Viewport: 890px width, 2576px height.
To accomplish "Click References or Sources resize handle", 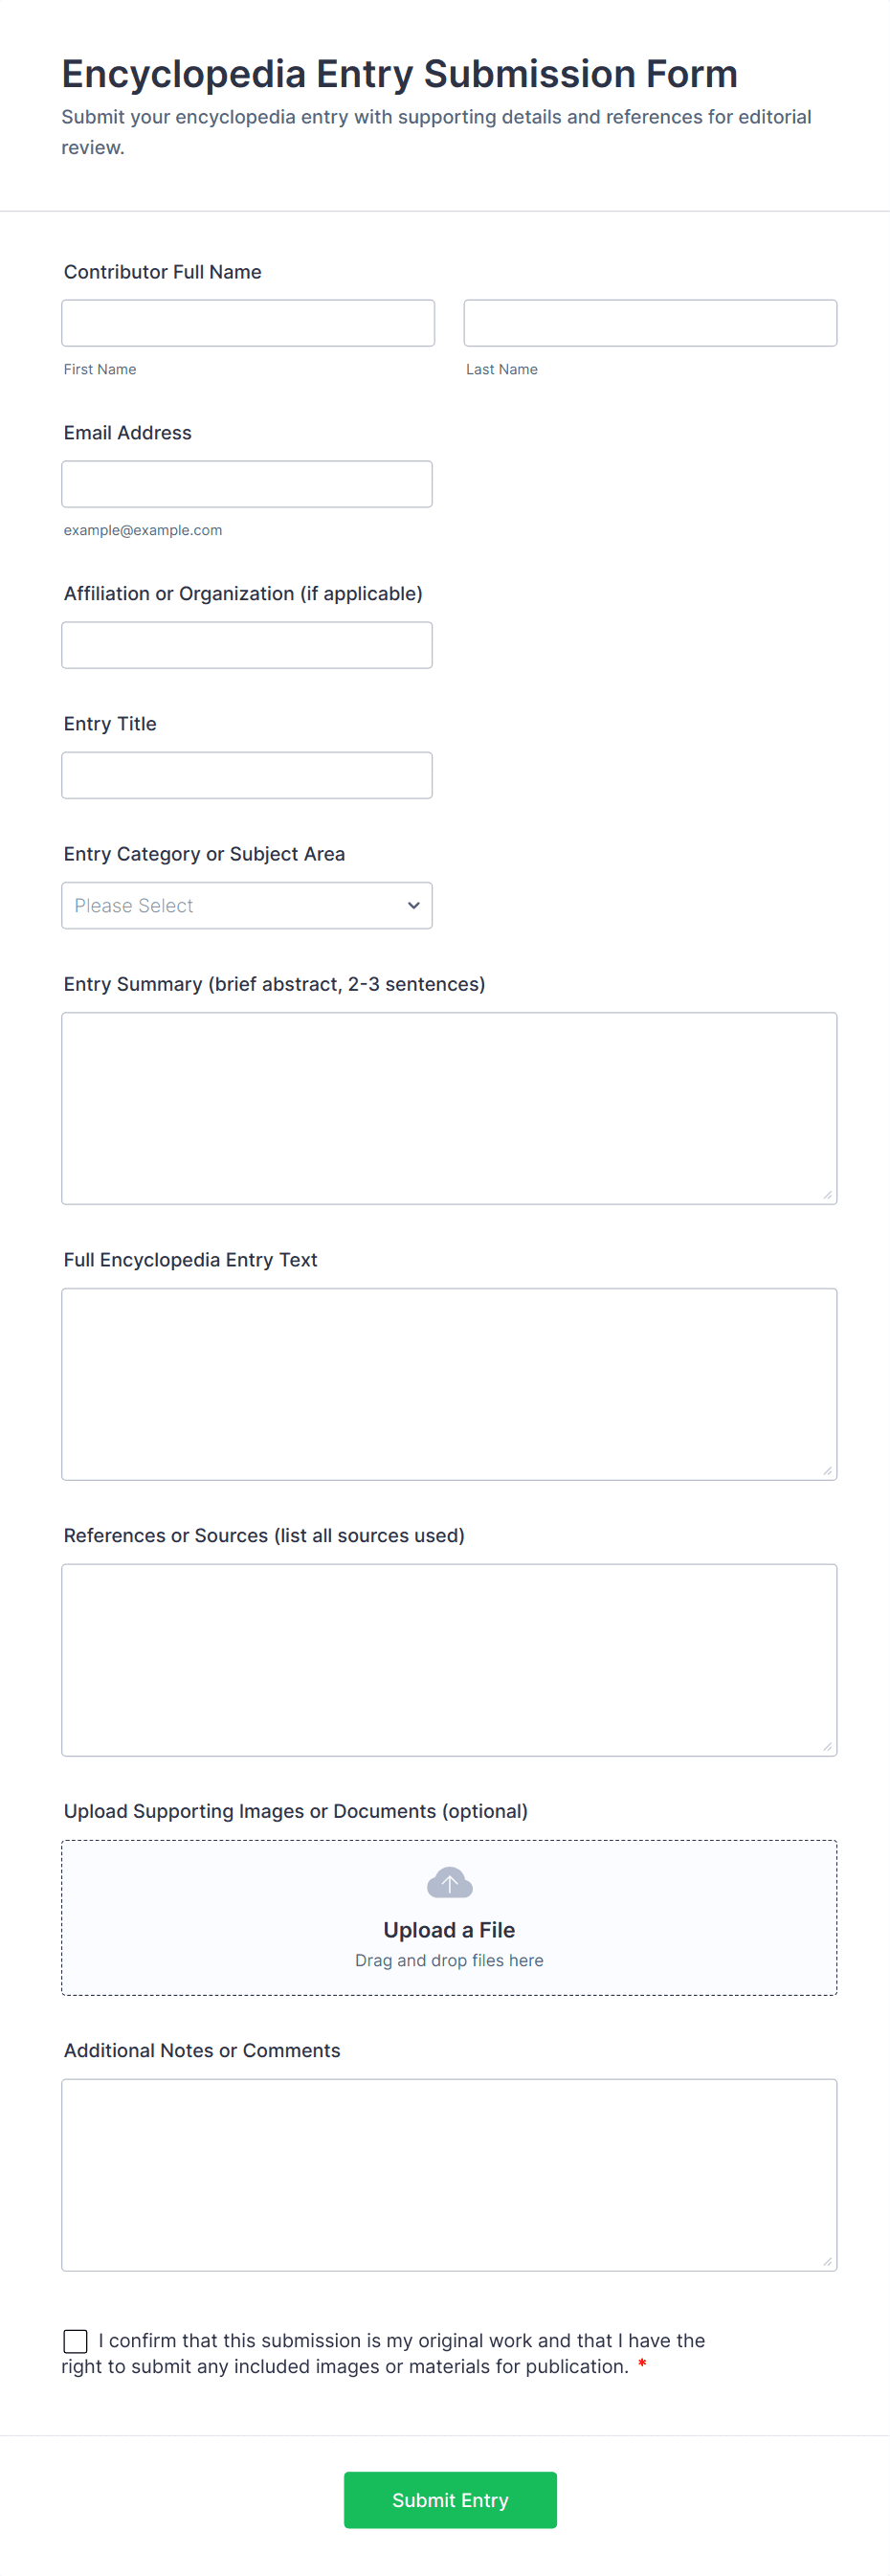I will (x=827, y=1746).
